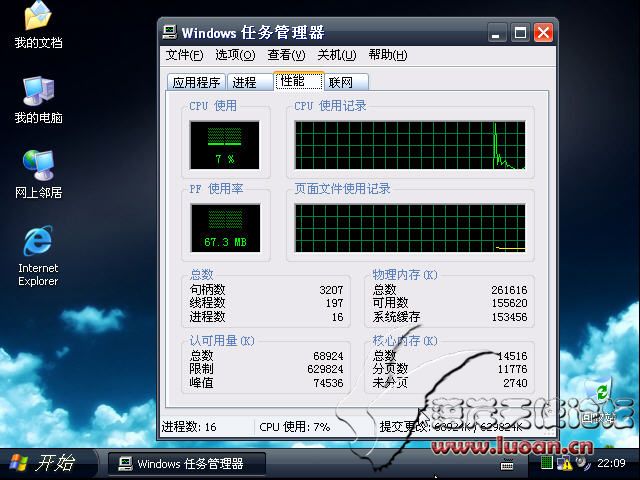
Task: Open the 文件(F) menu
Action: 184,55
